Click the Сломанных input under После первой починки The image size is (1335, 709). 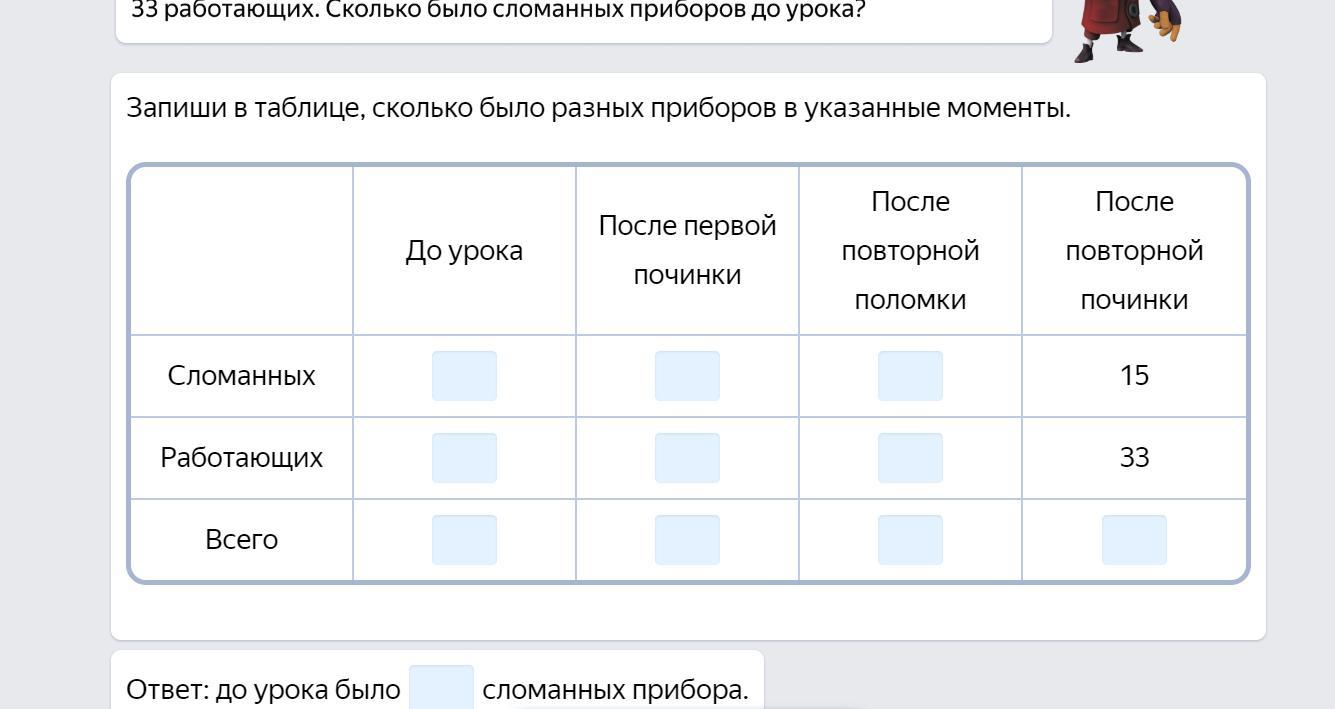pos(687,376)
